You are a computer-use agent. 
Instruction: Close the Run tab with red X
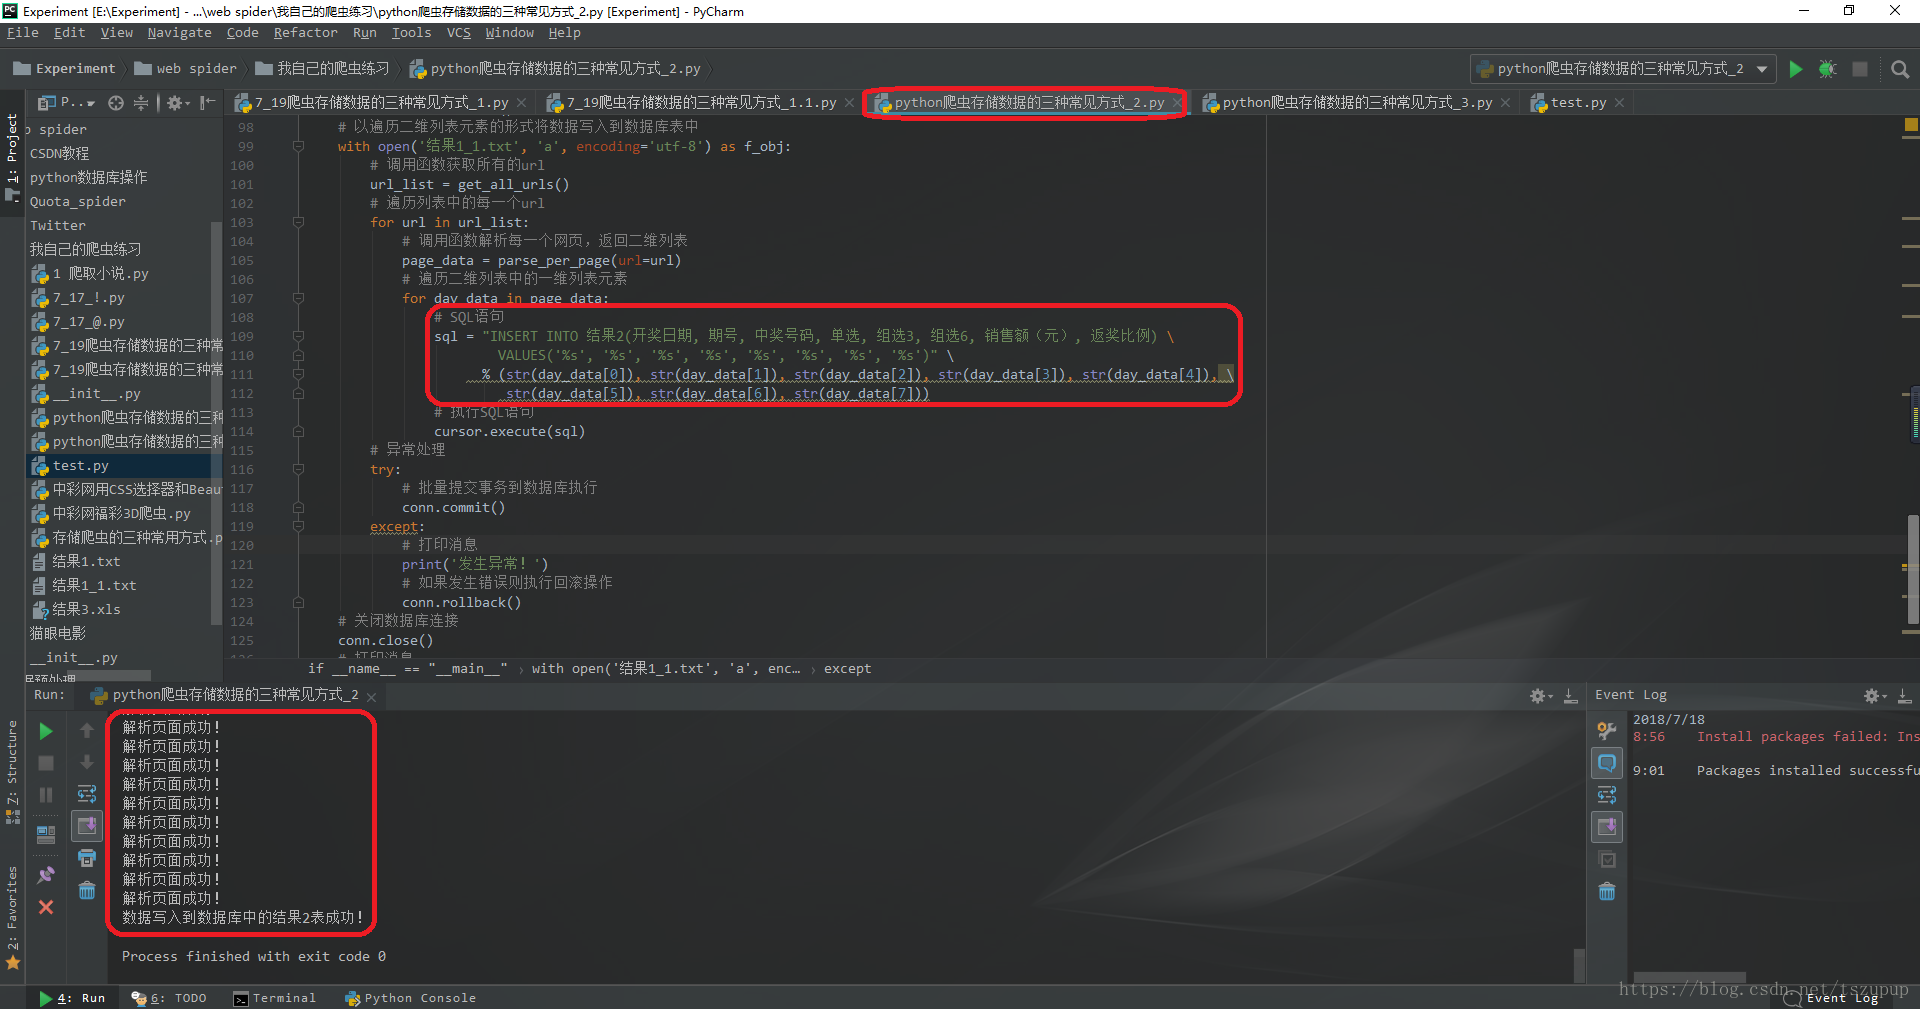46,907
